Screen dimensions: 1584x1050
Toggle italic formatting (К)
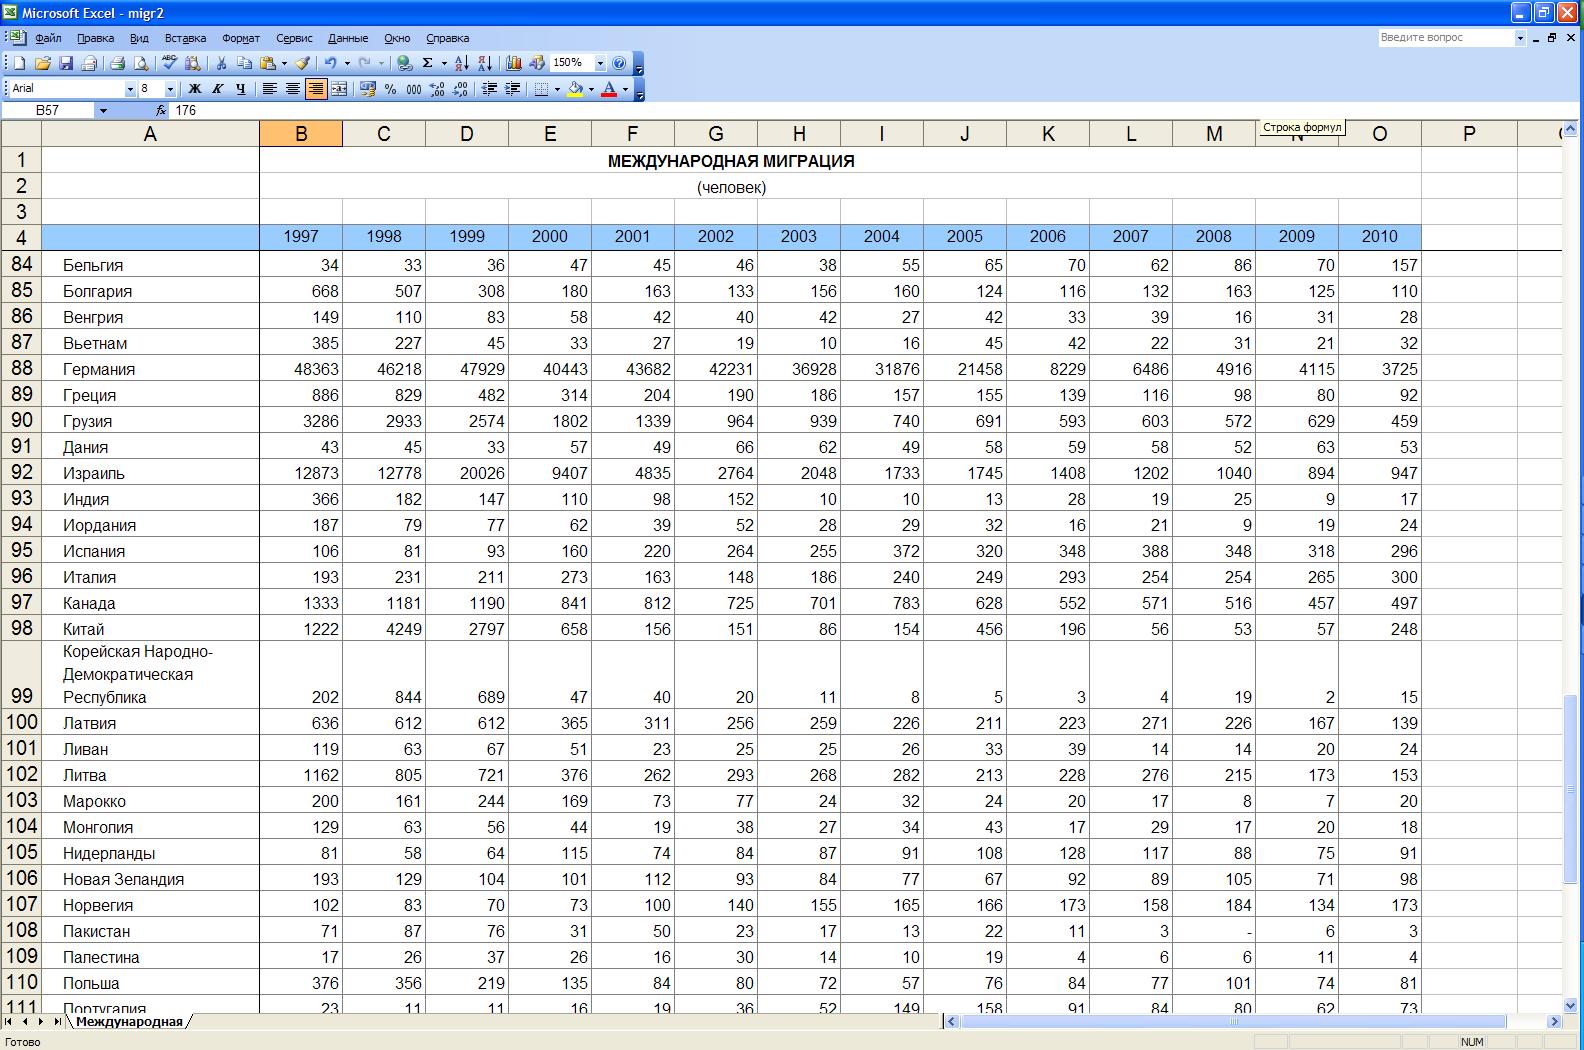(217, 89)
